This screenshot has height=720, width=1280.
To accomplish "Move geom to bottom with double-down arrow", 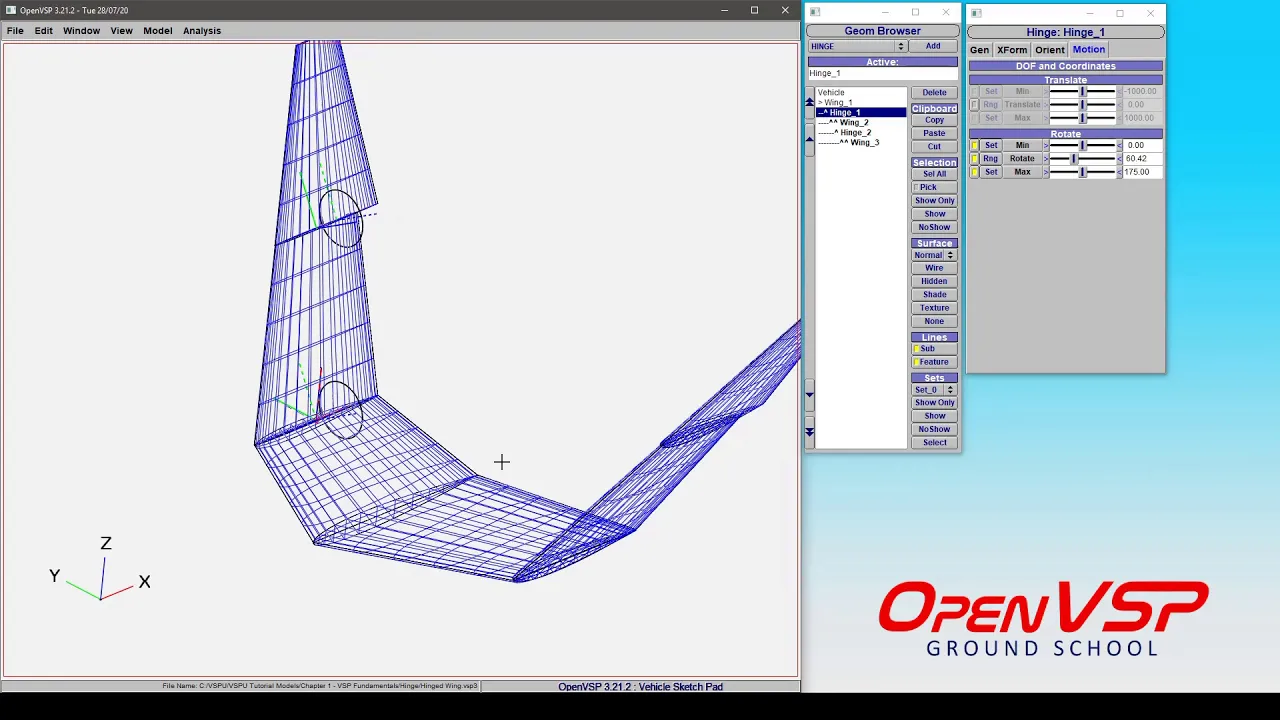I will 809,431.
